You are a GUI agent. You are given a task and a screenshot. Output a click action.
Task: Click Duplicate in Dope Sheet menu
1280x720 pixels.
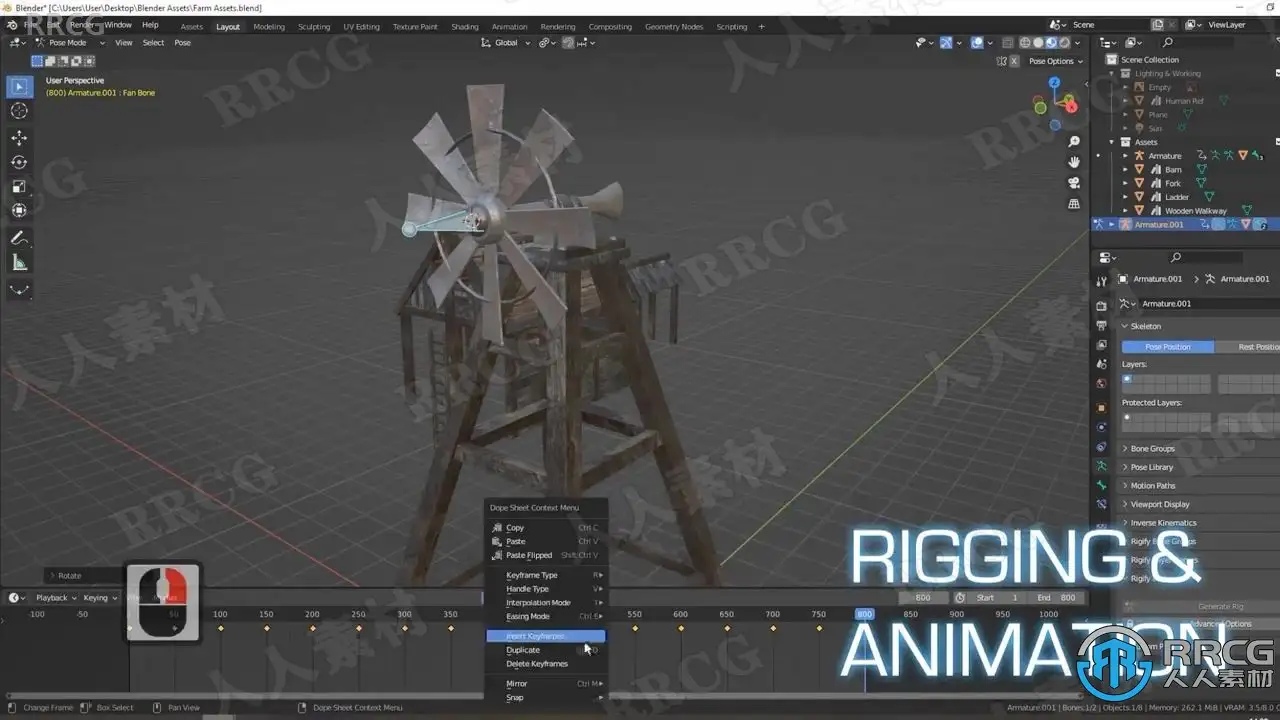(545, 650)
